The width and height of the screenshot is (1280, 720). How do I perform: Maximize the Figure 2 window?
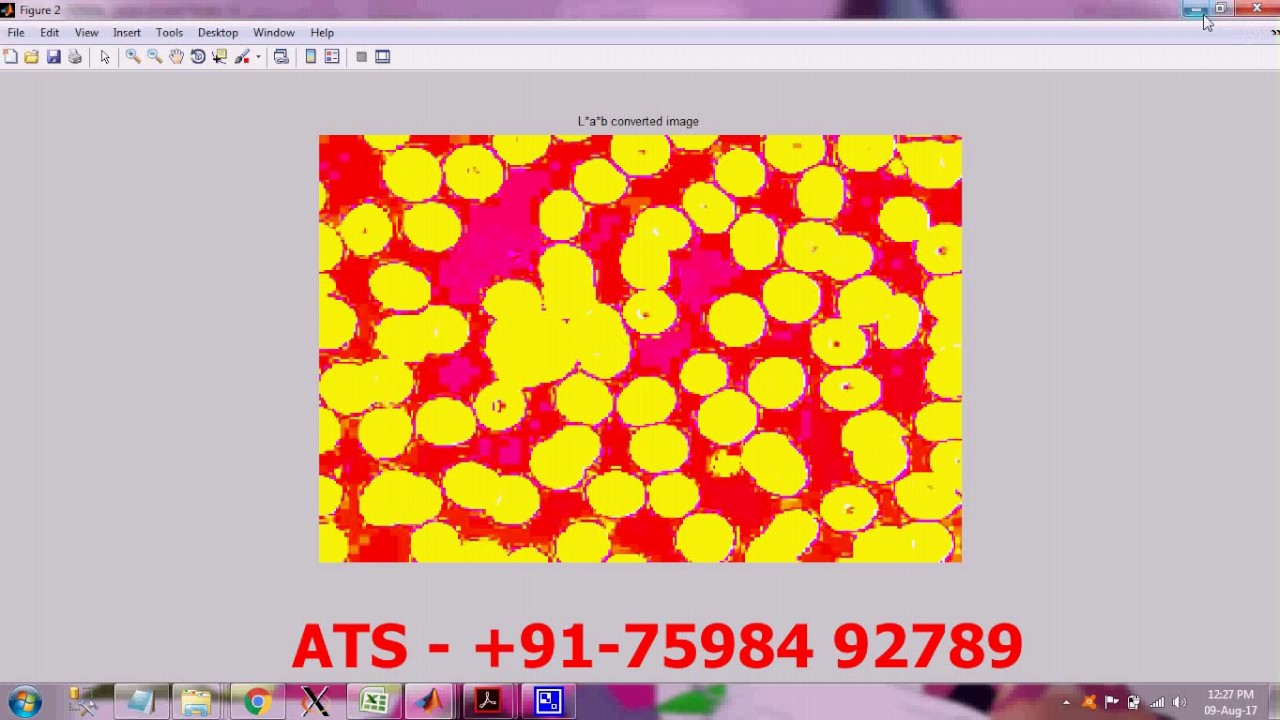coord(1221,9)
